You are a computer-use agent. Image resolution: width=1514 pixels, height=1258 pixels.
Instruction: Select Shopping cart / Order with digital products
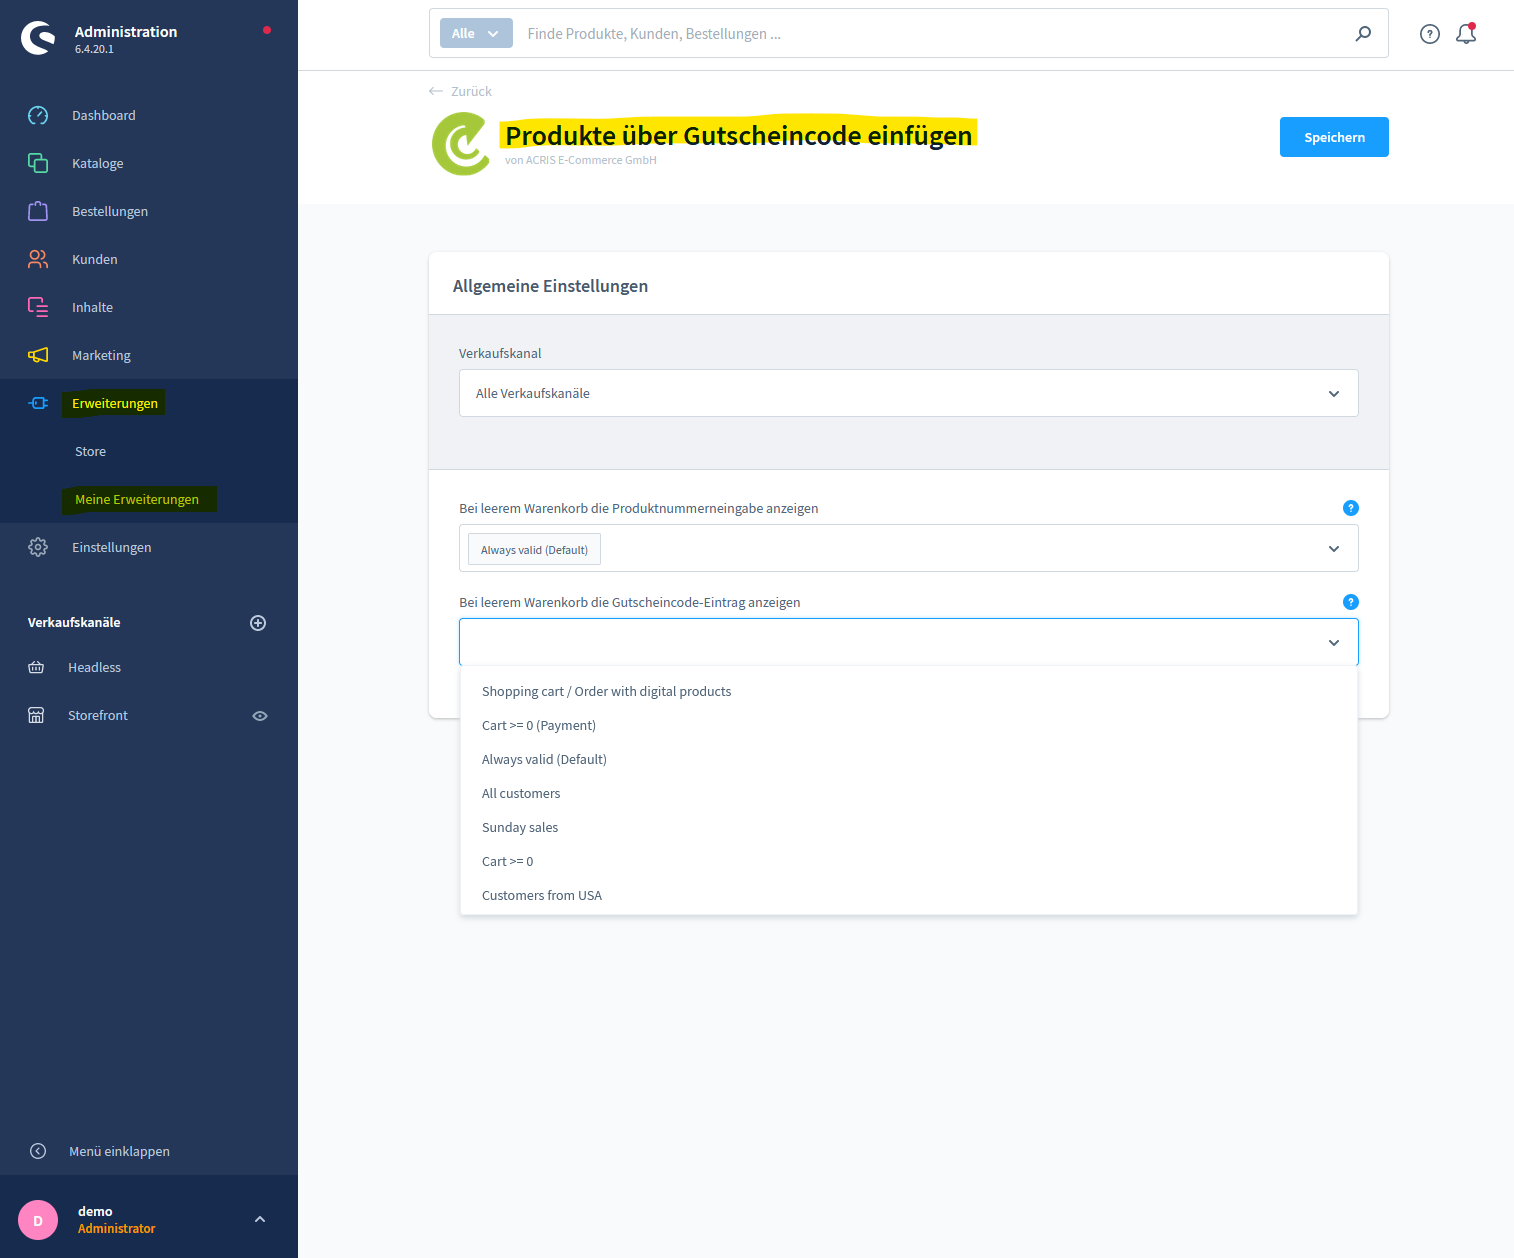(x=909, y=691)
